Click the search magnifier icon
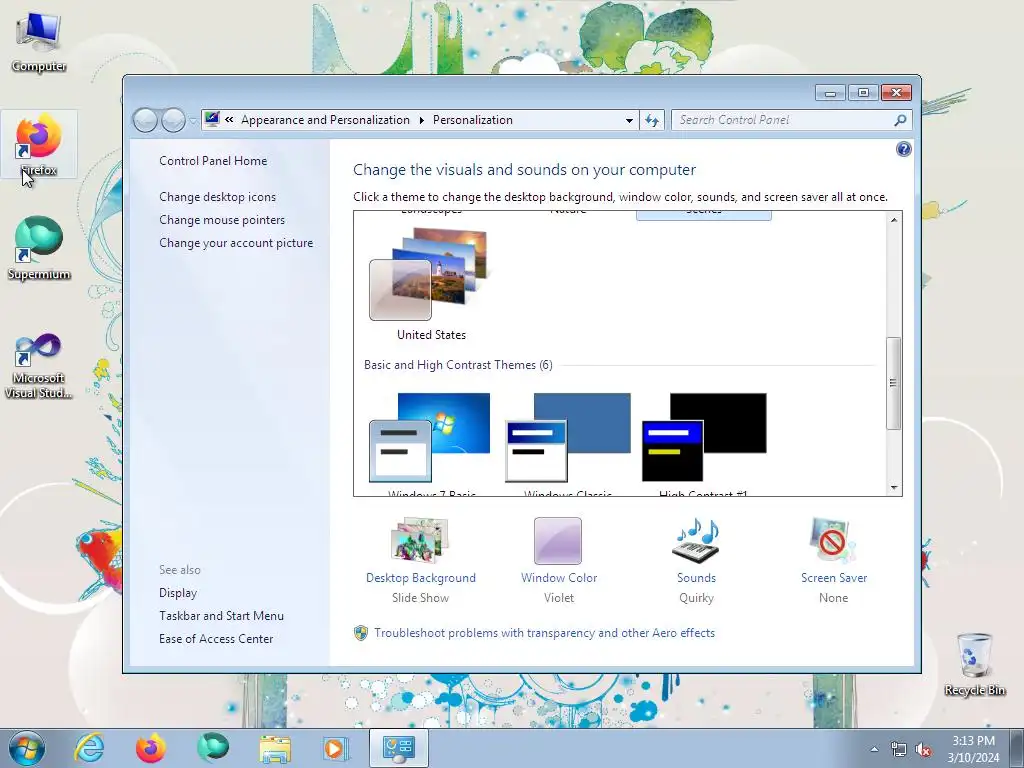Screen dimensions: 1024x768 click(900, 120)
